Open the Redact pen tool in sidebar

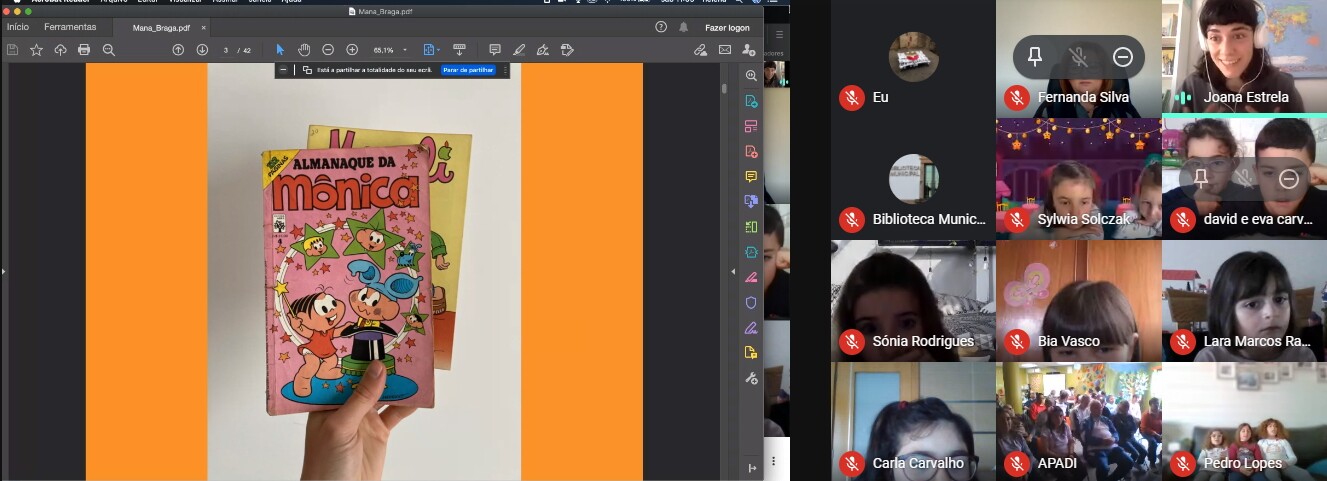(x=751, y=277)
